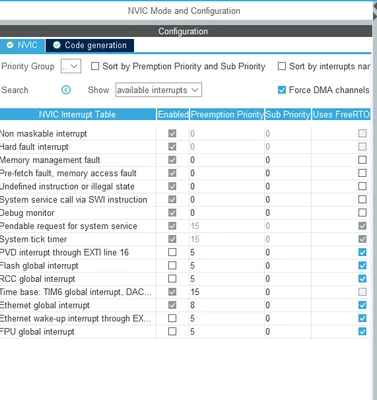Click the Configuration section header bar

(186, 31)
